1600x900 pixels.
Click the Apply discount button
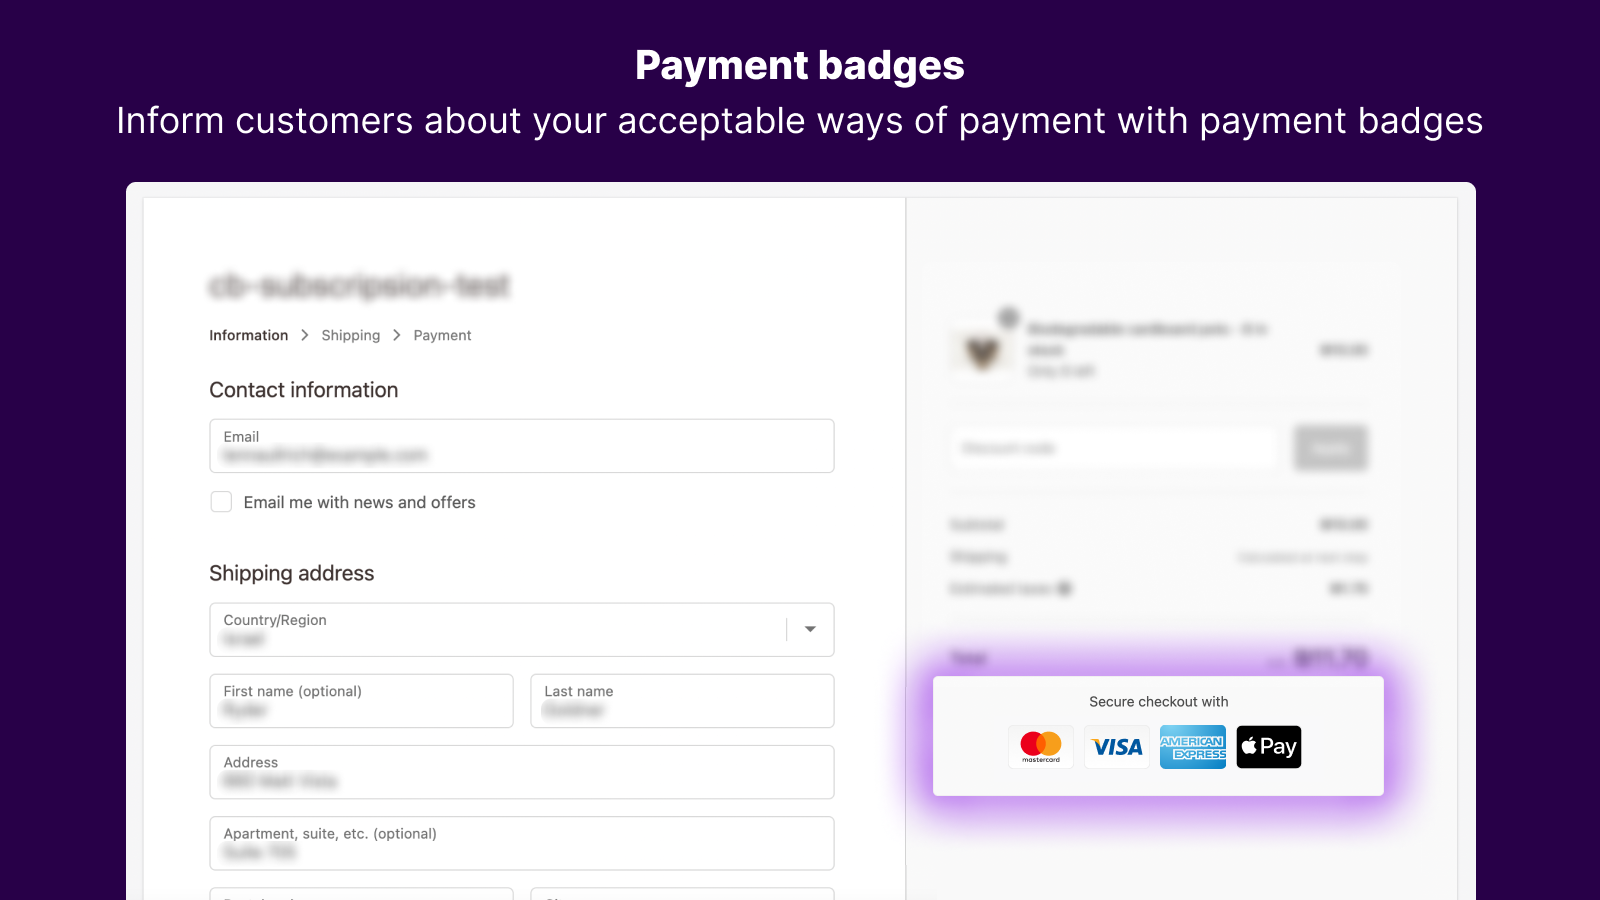click(1330, 448)
